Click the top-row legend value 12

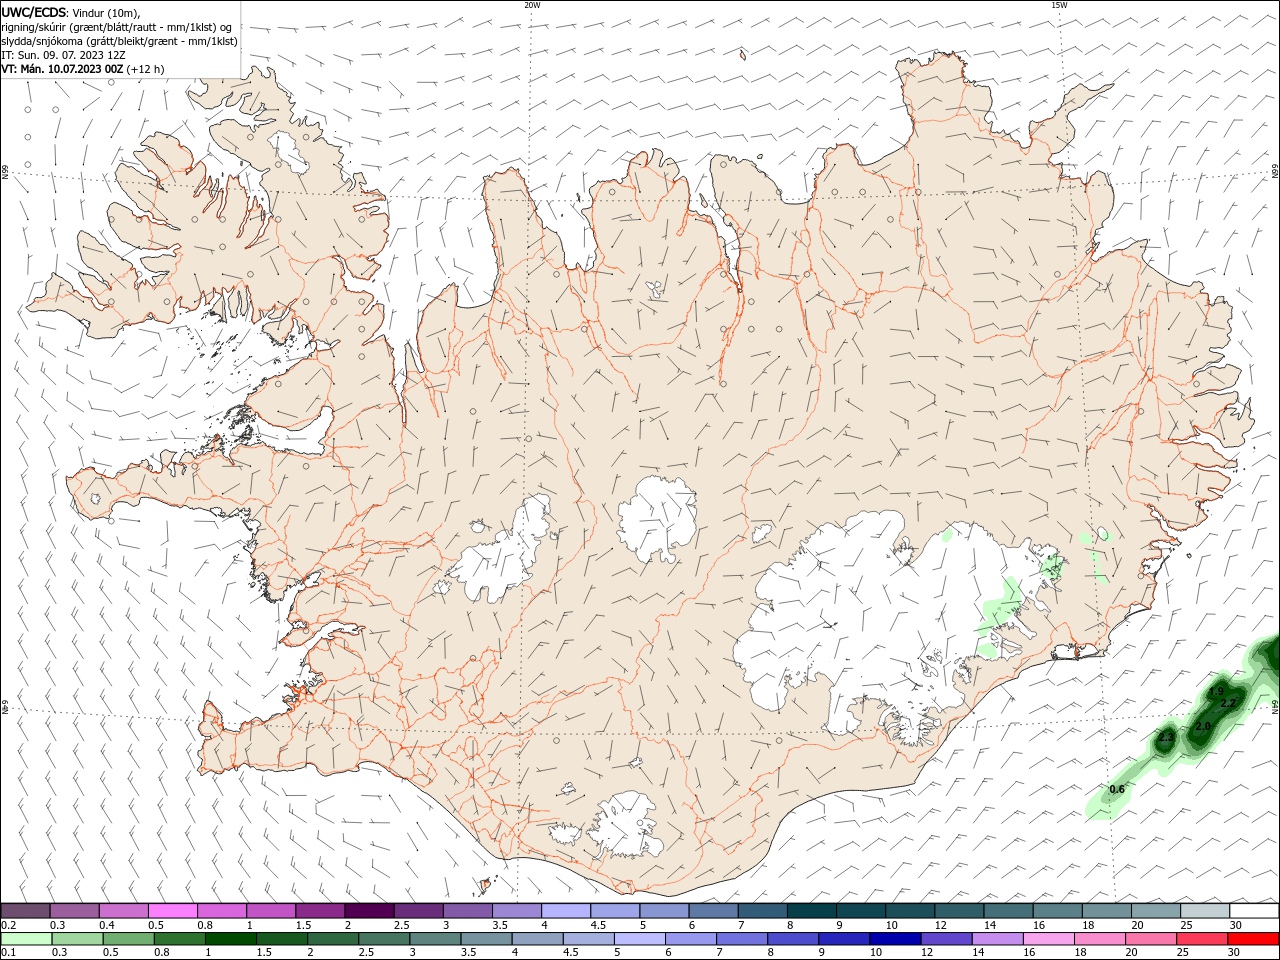940,925
